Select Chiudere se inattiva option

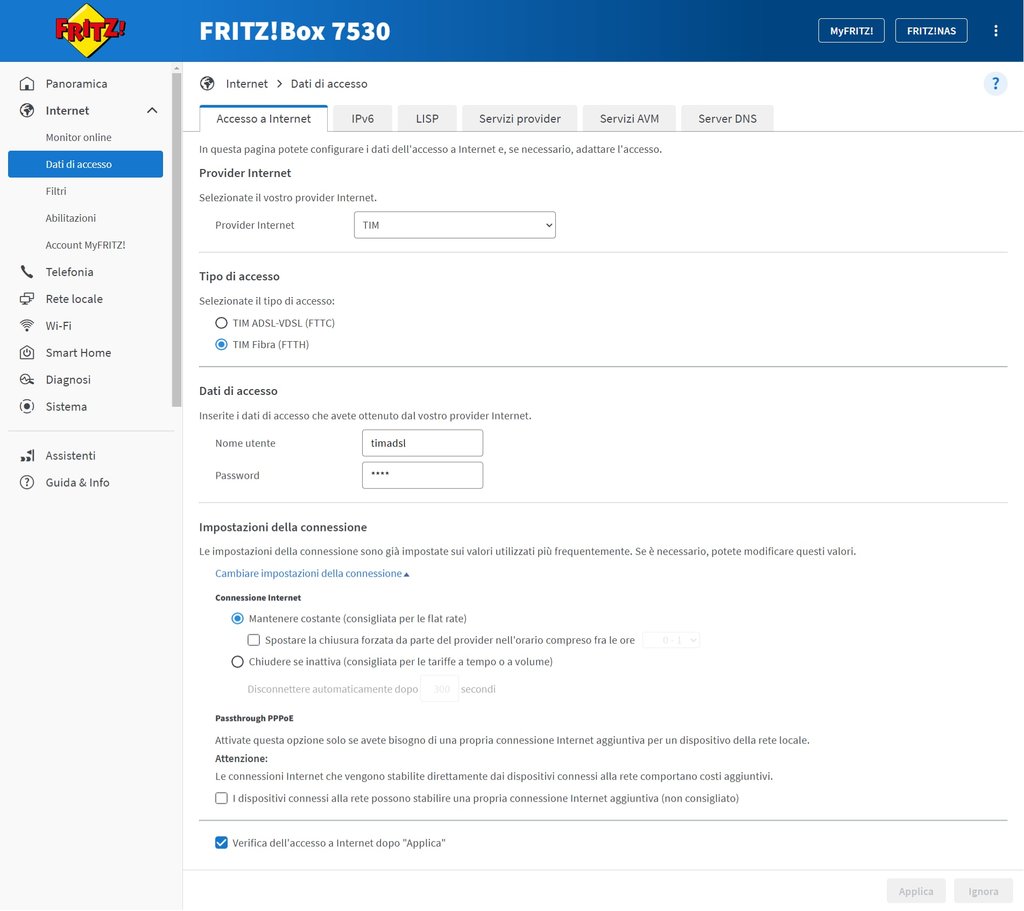click(238, 661)
